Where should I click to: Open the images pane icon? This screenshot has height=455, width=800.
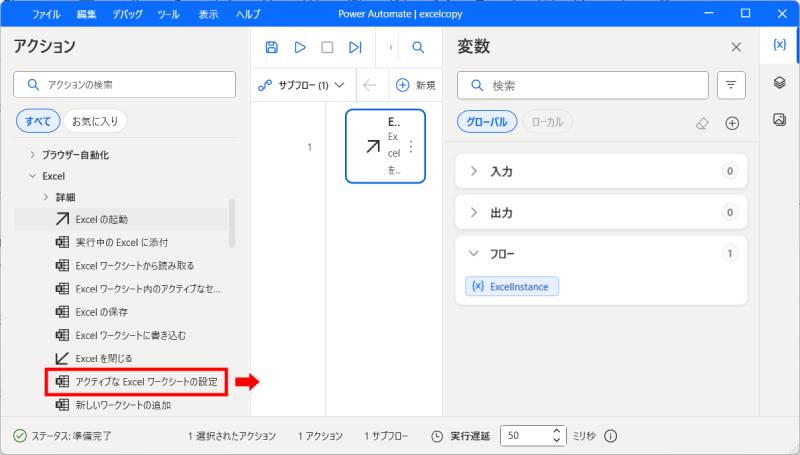point(779,119)
